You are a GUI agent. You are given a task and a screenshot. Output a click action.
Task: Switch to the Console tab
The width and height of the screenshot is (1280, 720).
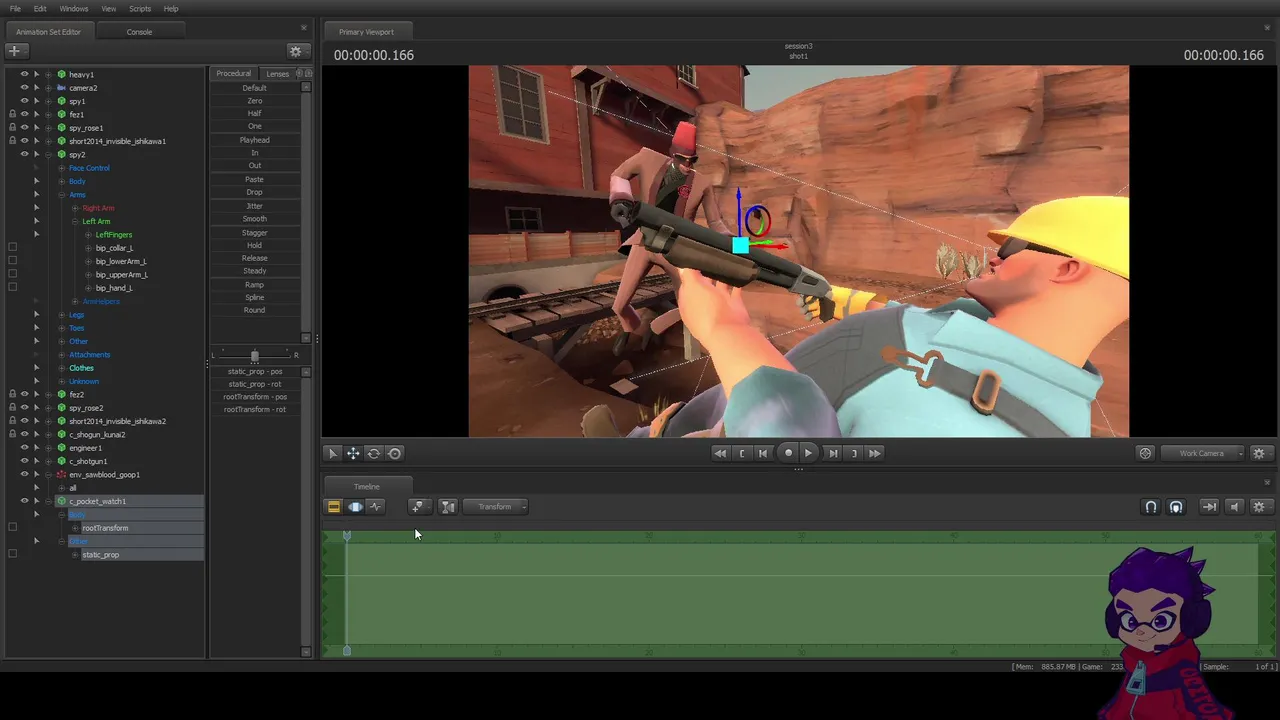pos(139,32)
